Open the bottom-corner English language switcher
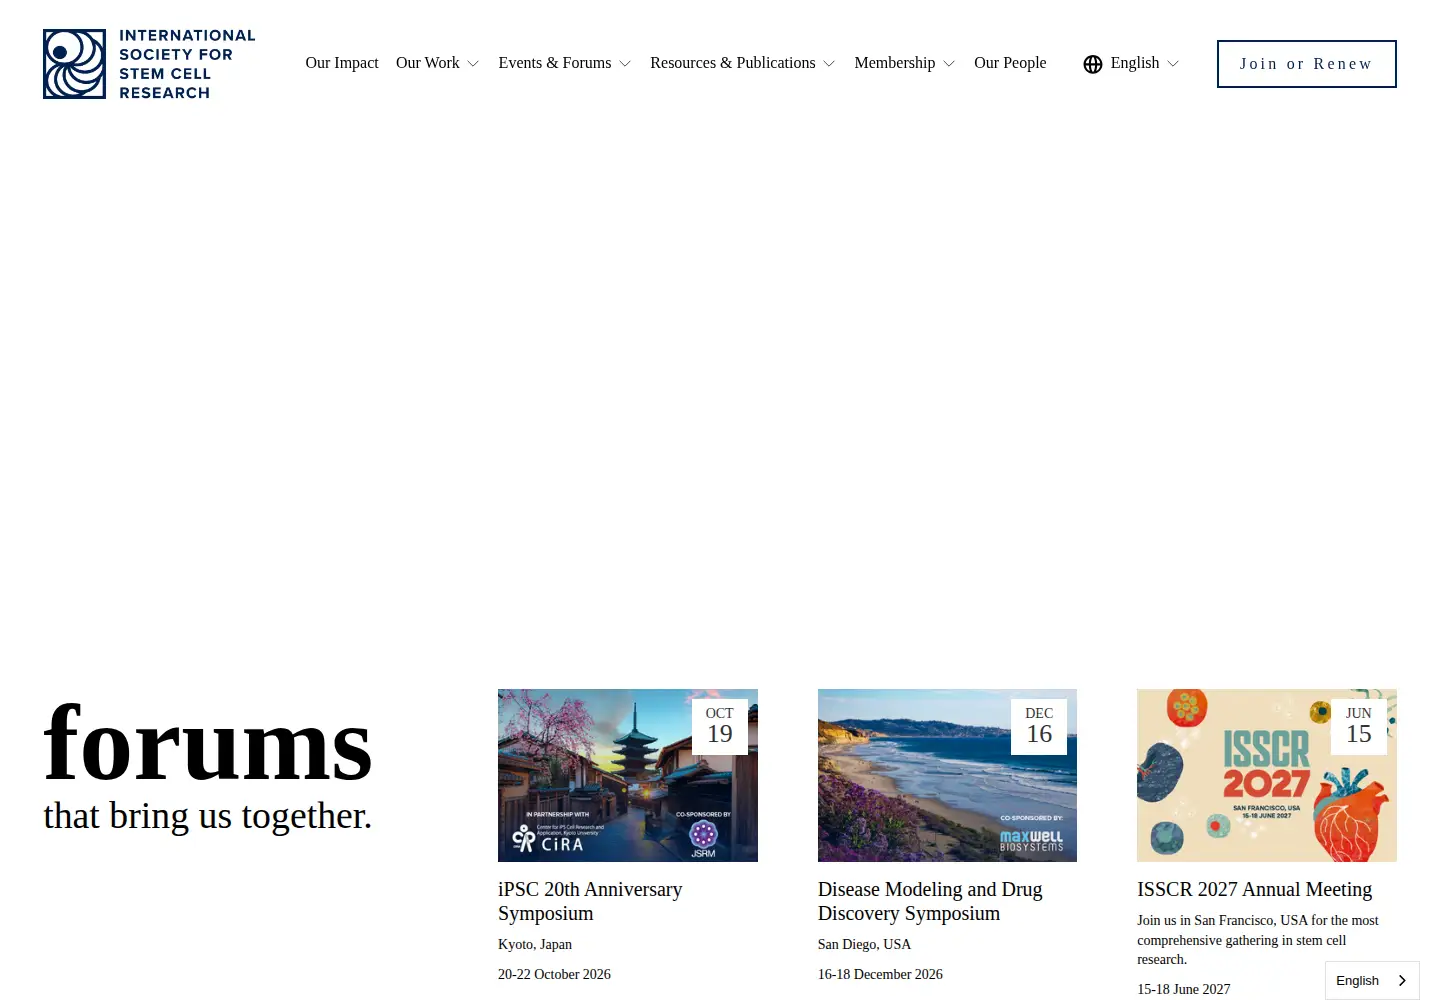Screen dimensions: 1440x1000 1372,981
